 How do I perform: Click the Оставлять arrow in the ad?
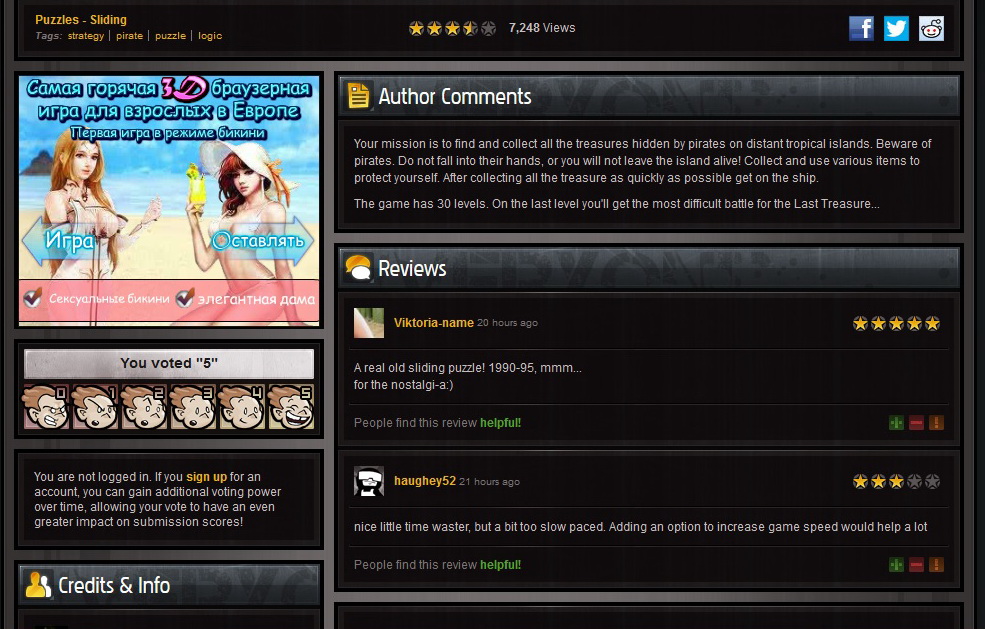[x=261, y=241]
